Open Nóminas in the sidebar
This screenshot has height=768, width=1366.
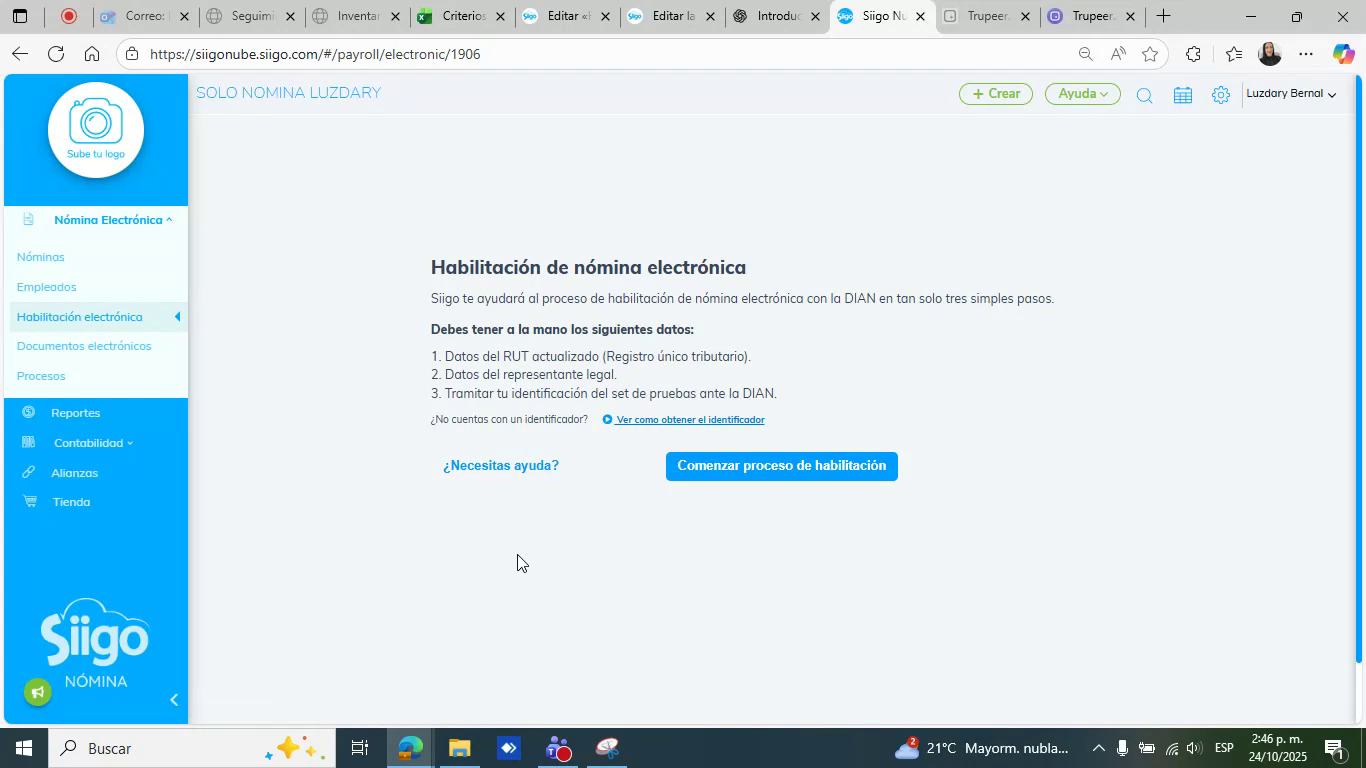[41, 257]
